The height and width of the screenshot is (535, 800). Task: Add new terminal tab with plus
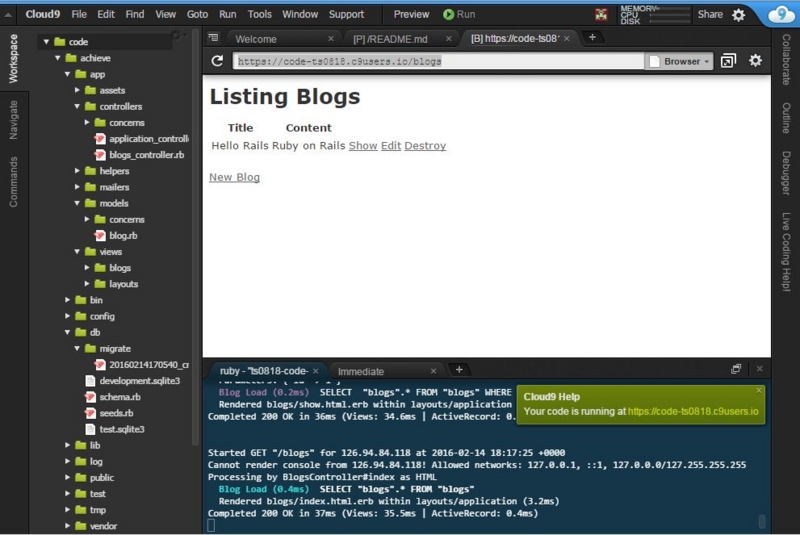tap(459, 370)
